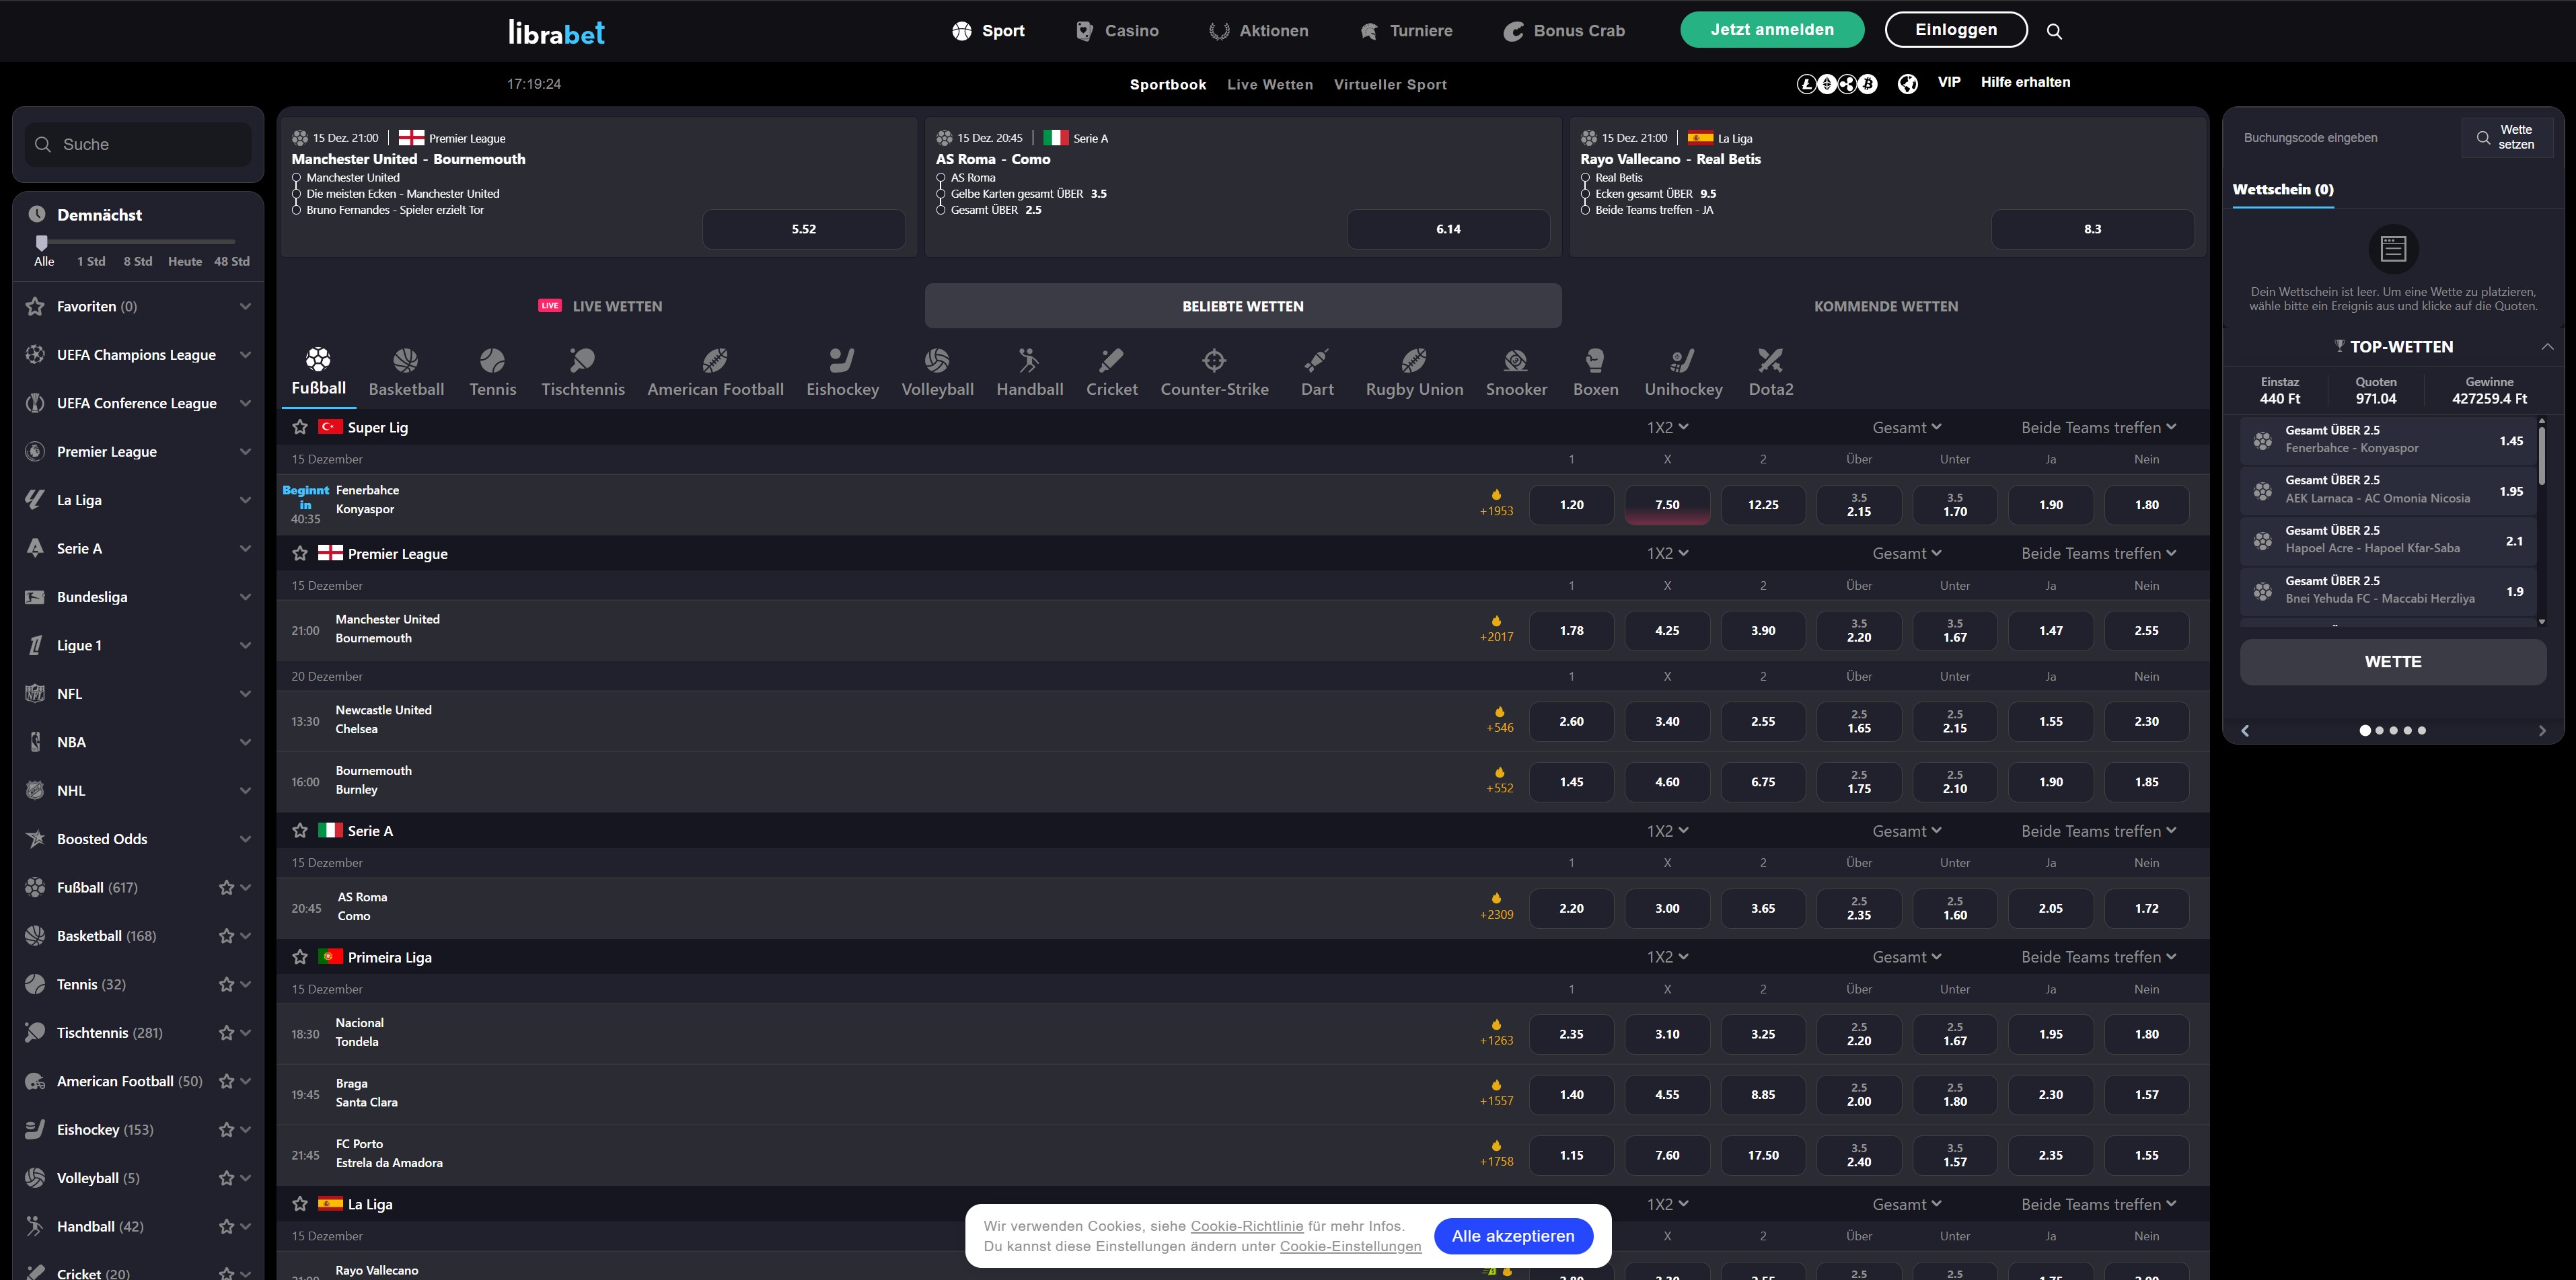Favorite the Super Lig league star

point(300,427)
